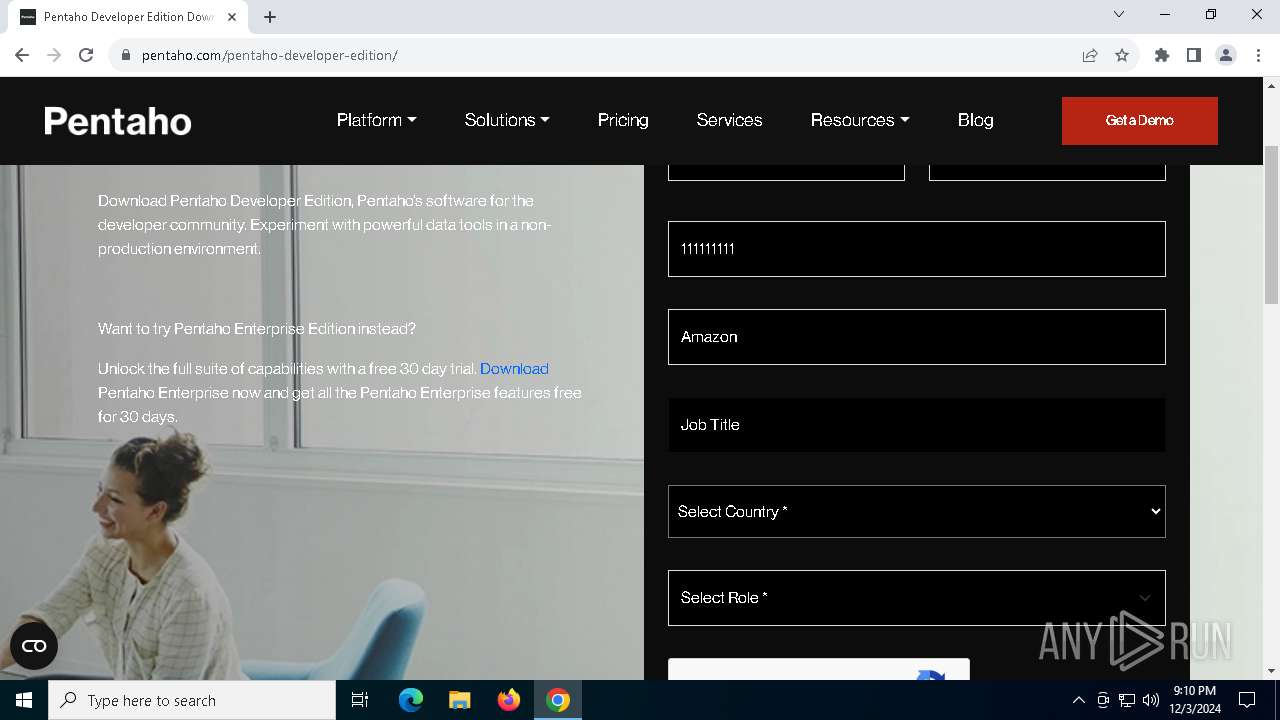Click the address bar URL
Screen dimensions: 1280x720
point(270,55)
